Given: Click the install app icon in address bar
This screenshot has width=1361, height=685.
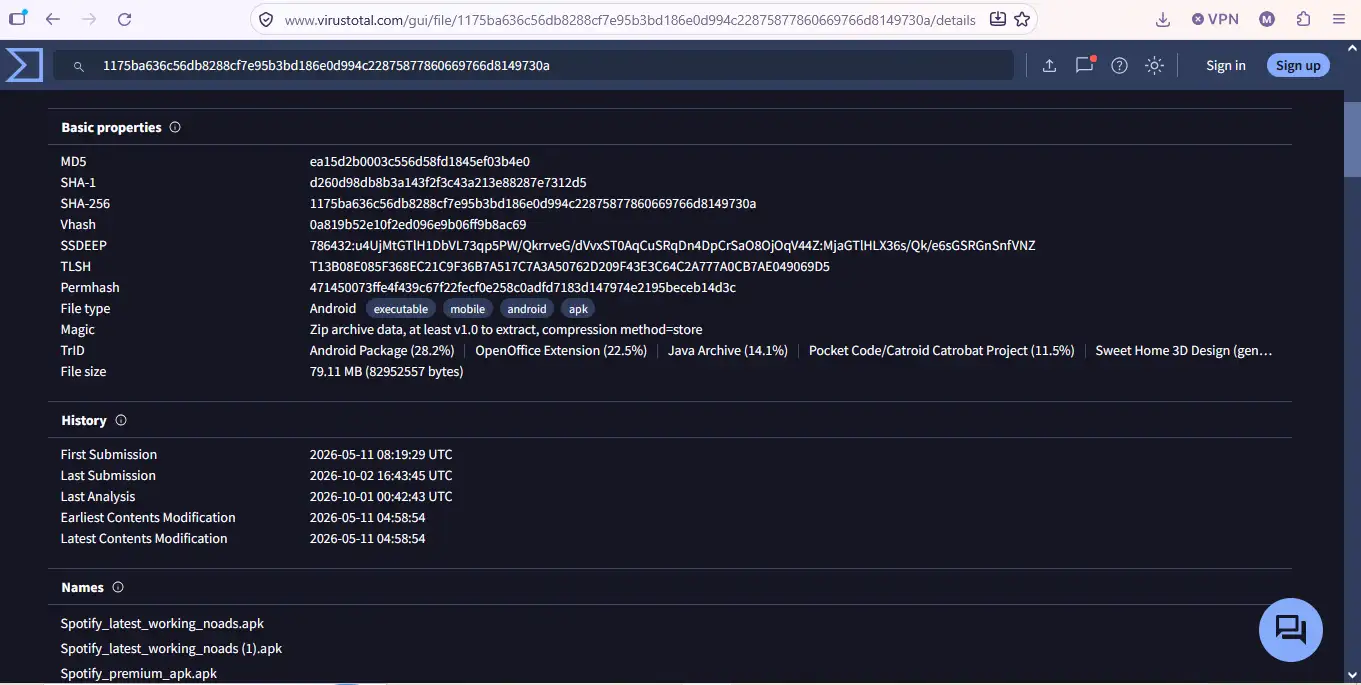Looking at the screenshot, I should [x=997, y=19].
